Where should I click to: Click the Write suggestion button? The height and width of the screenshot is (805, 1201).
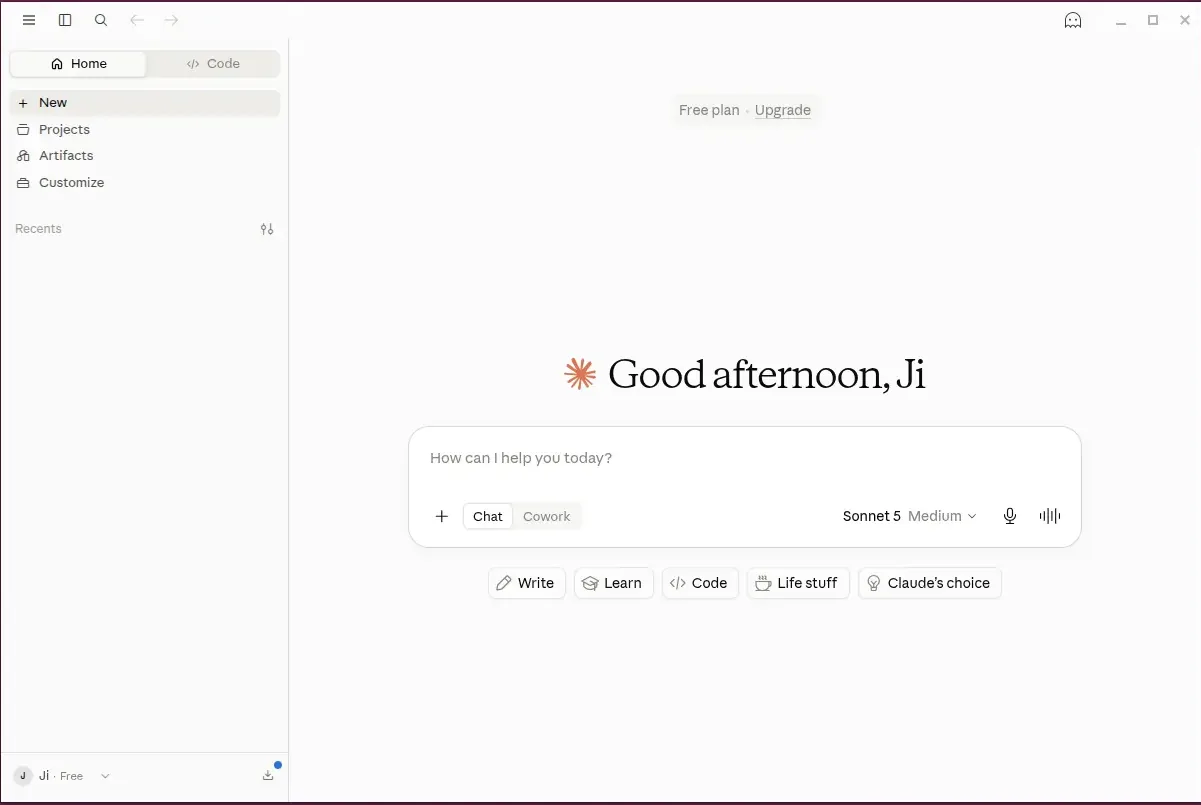[527, 584]
